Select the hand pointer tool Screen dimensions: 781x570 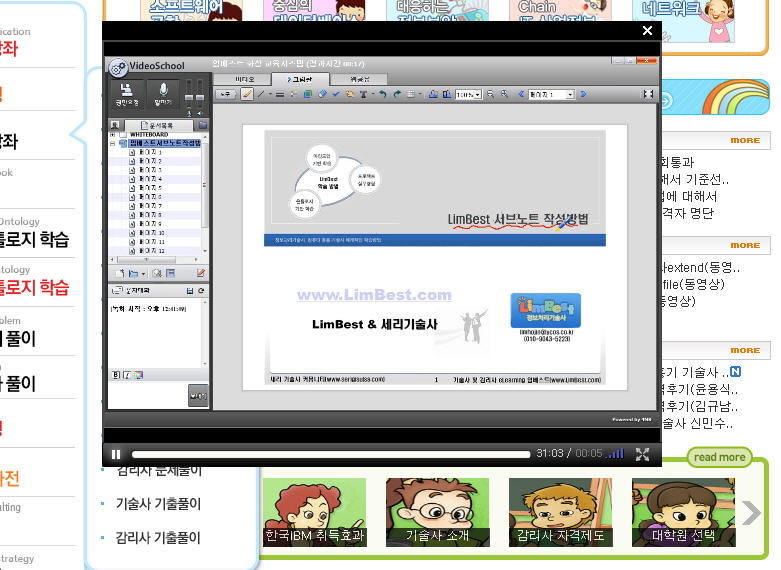pyautogui.click(x=350, y=94)
